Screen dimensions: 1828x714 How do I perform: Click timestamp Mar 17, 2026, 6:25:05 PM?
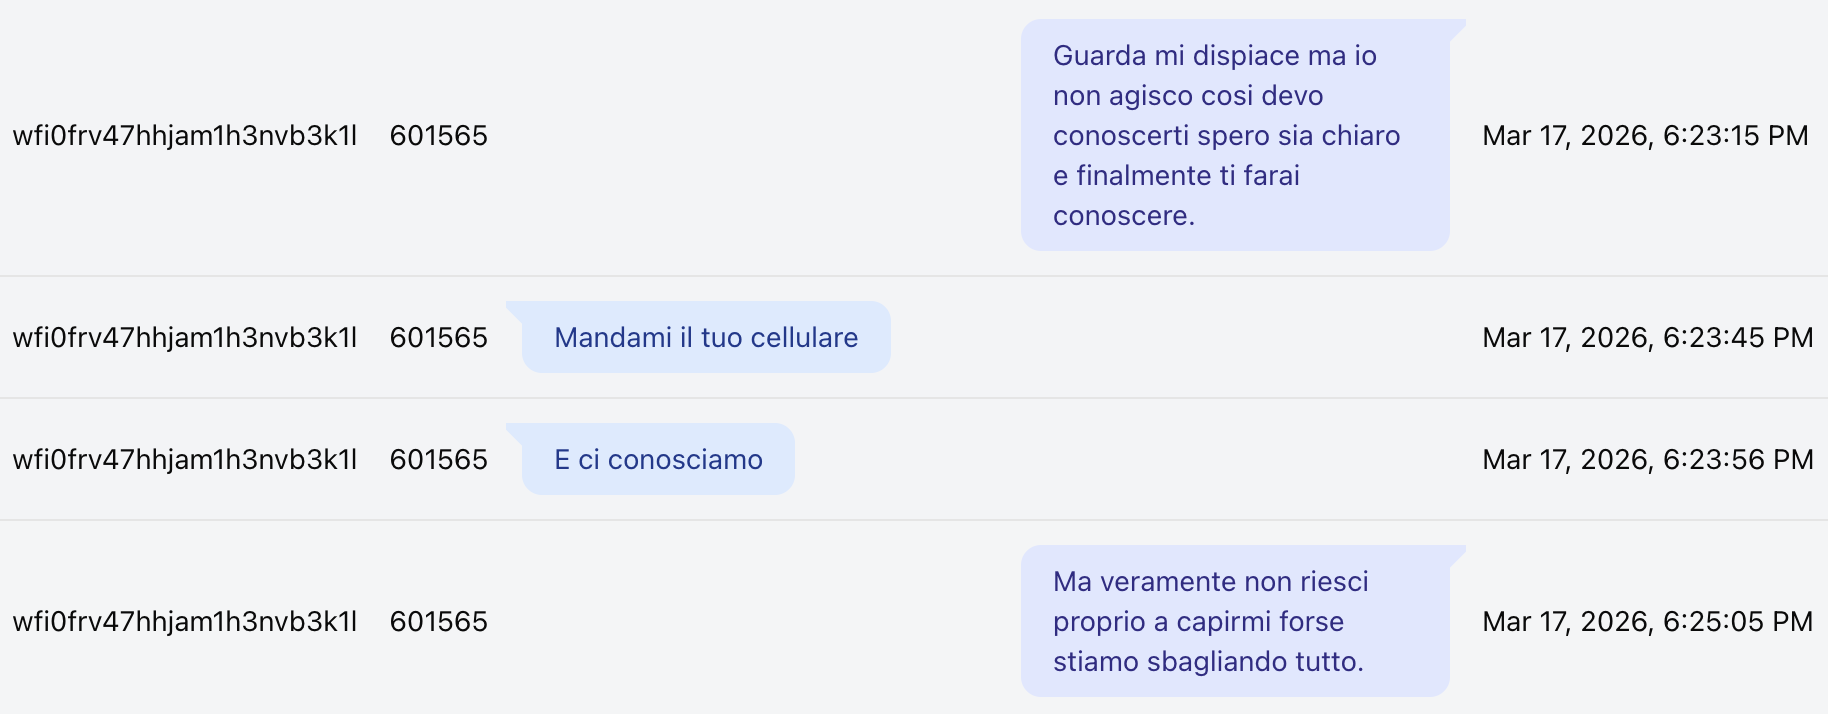[1647, 621]
